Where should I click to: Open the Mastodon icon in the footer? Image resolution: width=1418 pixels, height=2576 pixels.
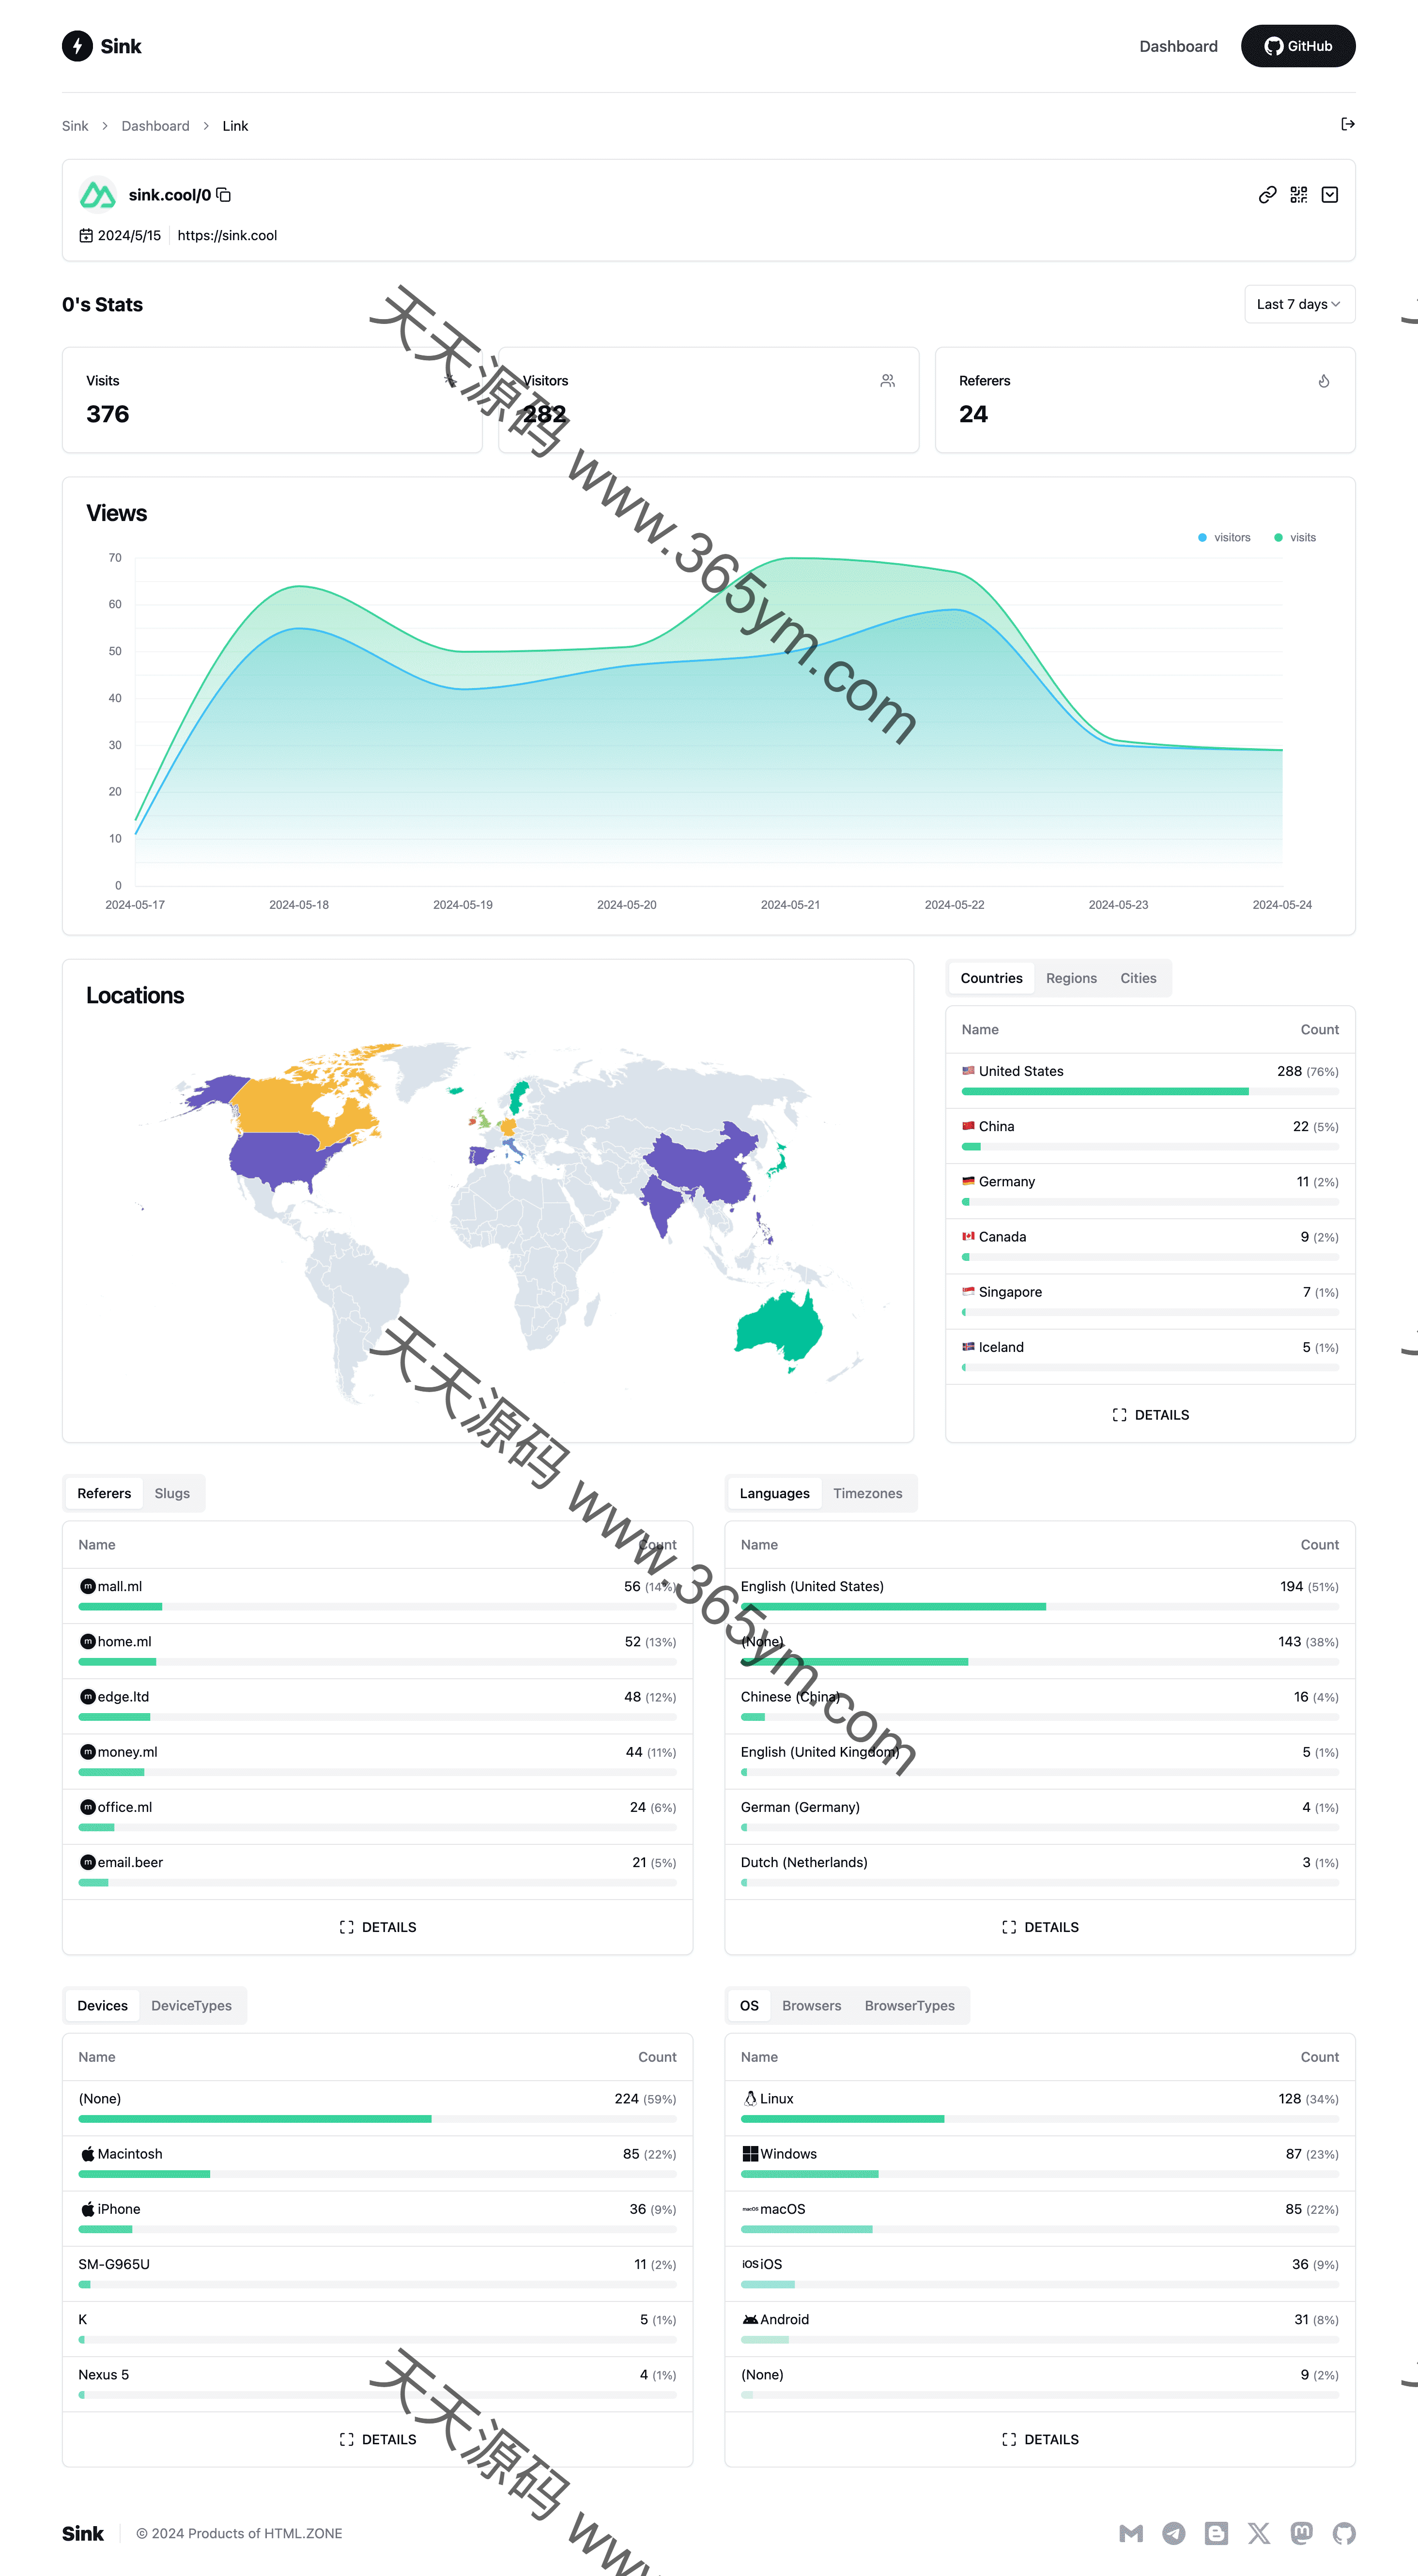pos(1301,2533)
